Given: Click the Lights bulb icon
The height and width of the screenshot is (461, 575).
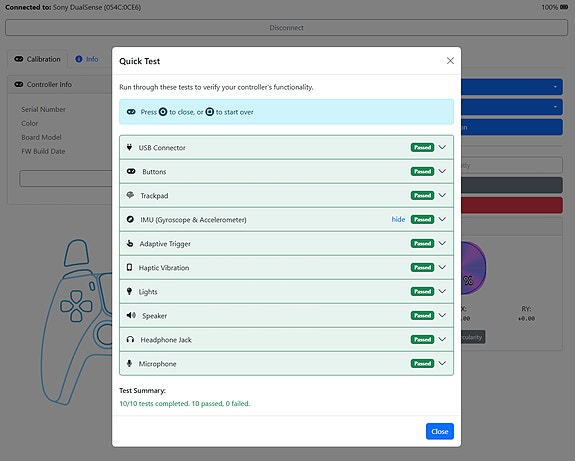Looking at the screenshot, I should tap(129, 291).
